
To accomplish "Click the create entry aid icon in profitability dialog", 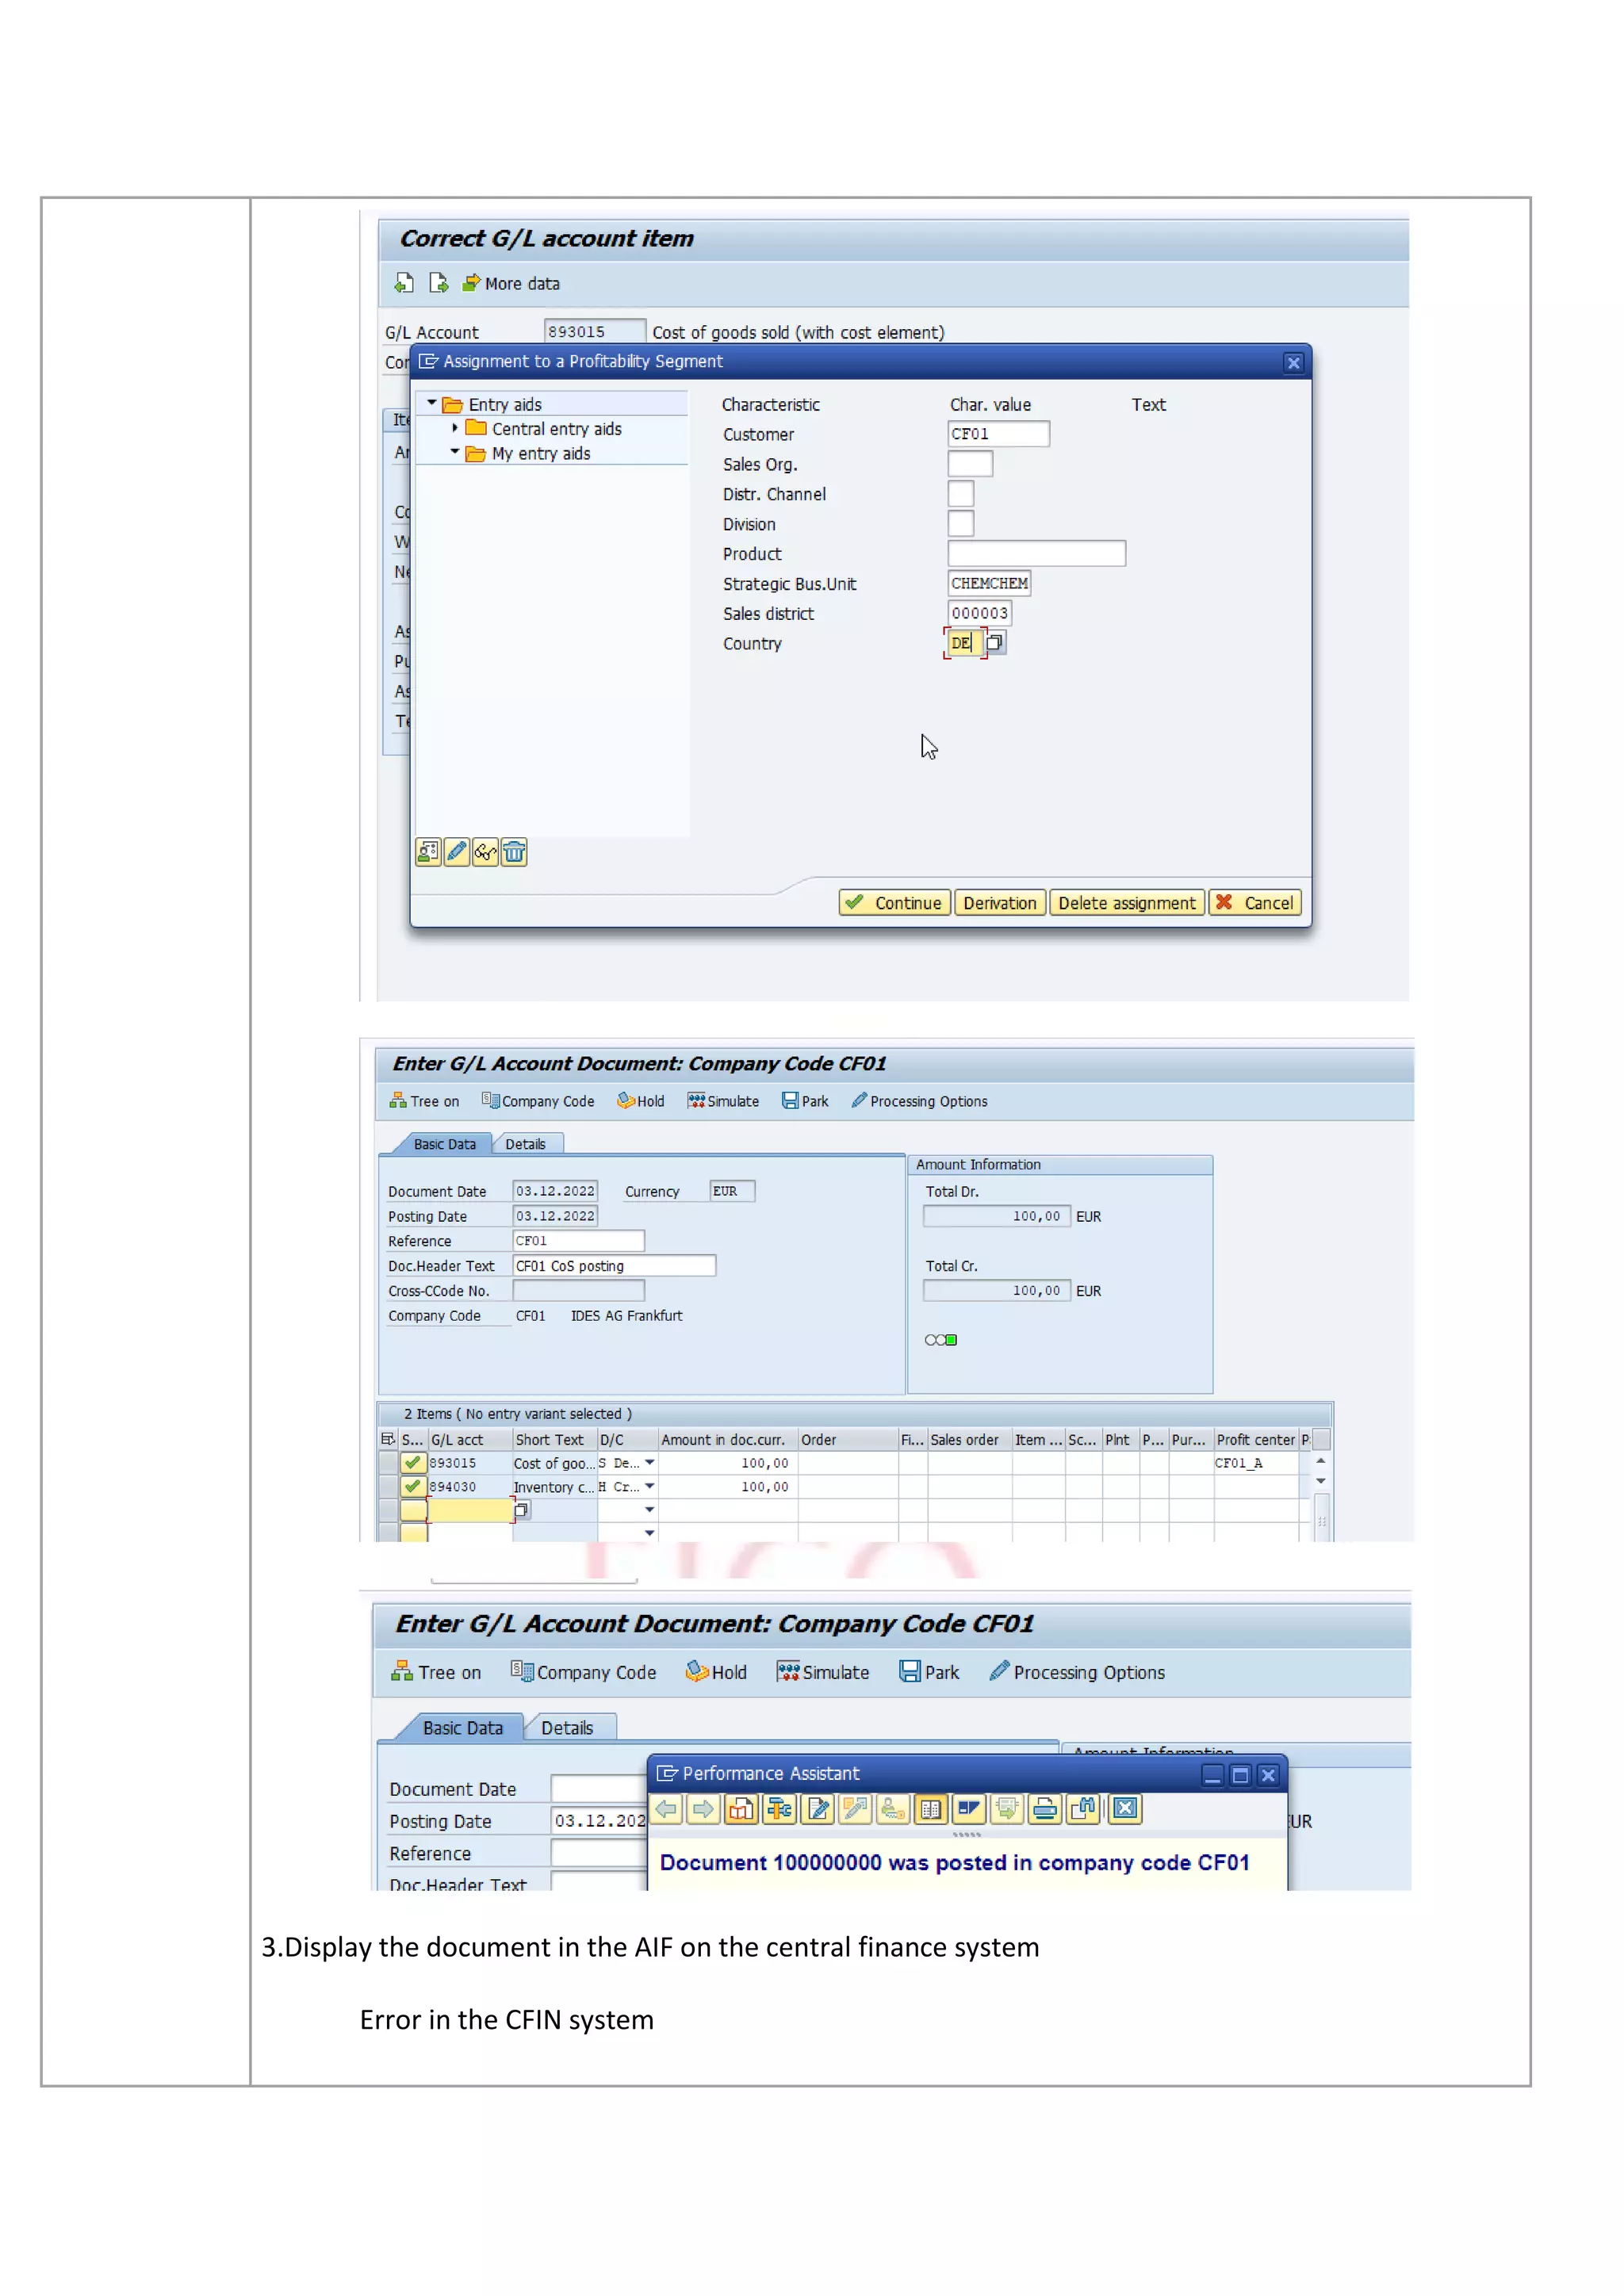I will tap(428, 852).
